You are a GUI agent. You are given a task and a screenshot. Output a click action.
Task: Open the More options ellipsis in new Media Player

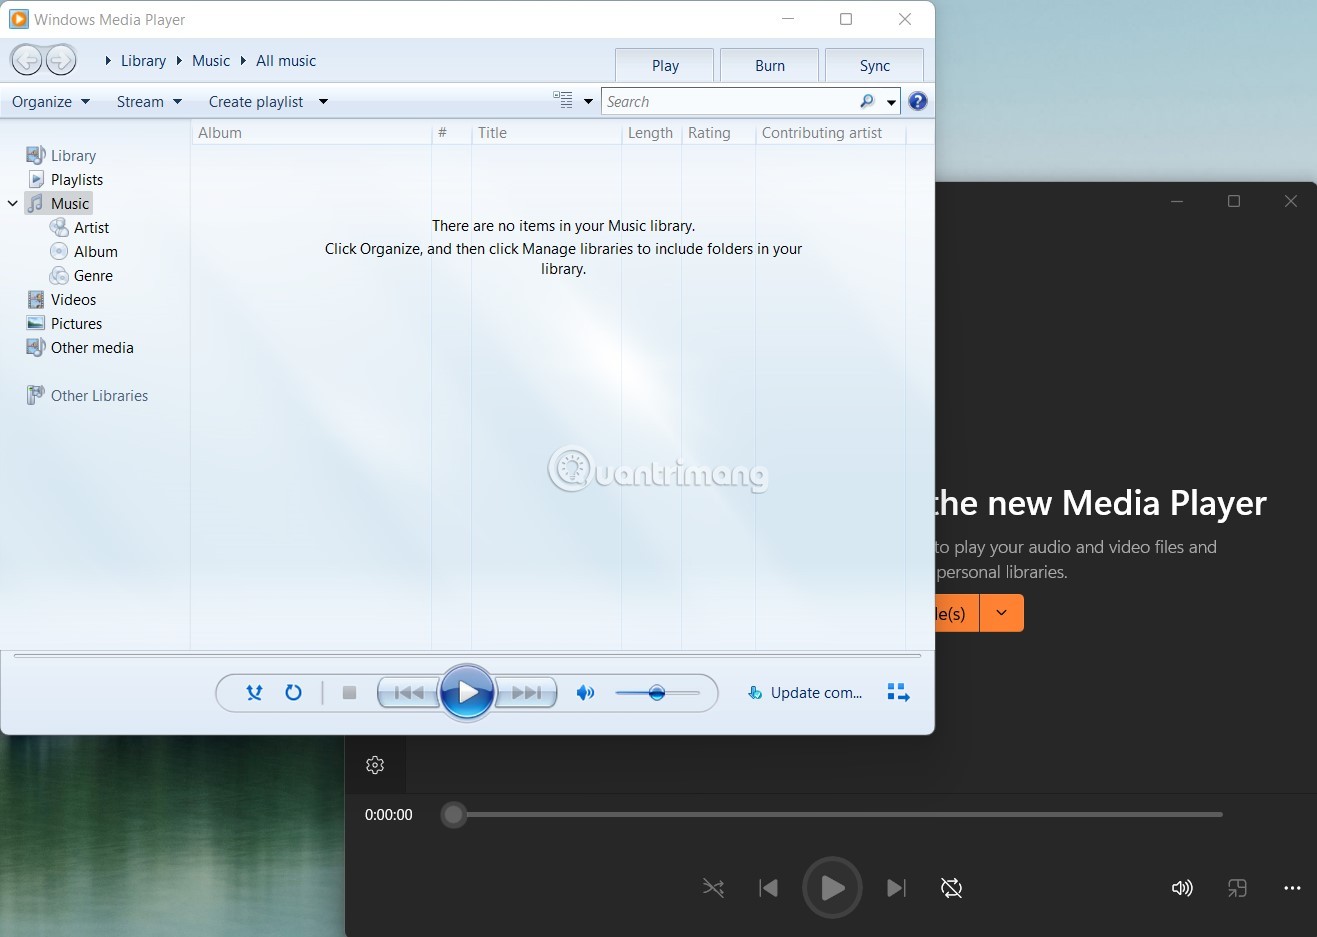pyautogui.click(x=1292, y=887)
